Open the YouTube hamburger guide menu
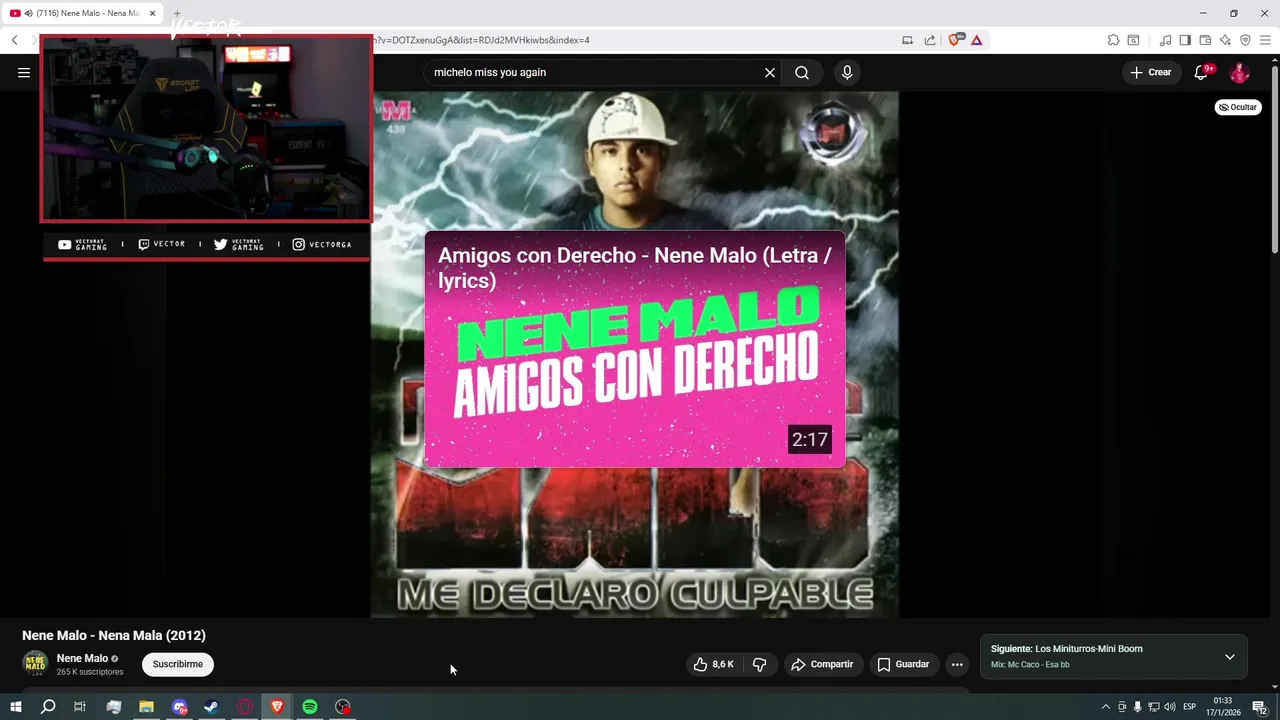Image resolution: width=1280 pixels, height=720 pixels. pyautogui.click(x=24, y=72)
